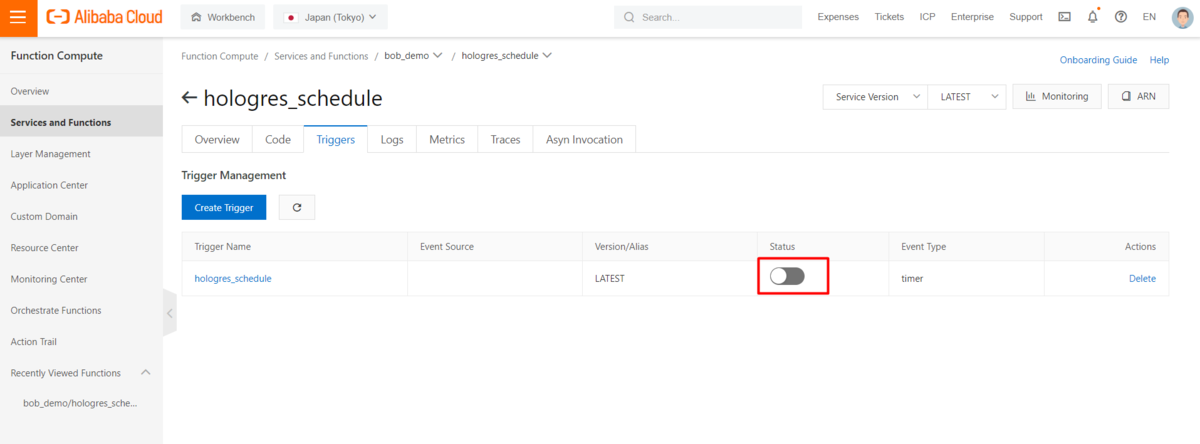Image resolution: width=1200 pixels, height=444 pixels.
Task: Toggle the hologres_schedule trigger status switch
Action: (x=787, y=276)
